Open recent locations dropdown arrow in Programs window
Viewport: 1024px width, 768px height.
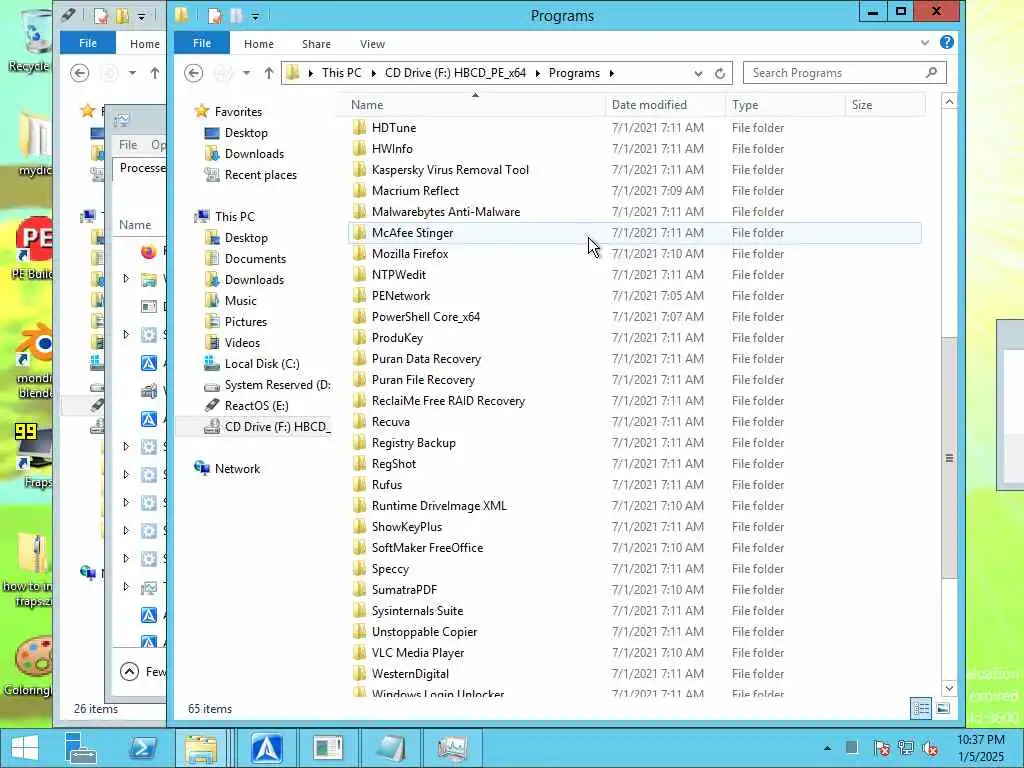click(246, 73)
